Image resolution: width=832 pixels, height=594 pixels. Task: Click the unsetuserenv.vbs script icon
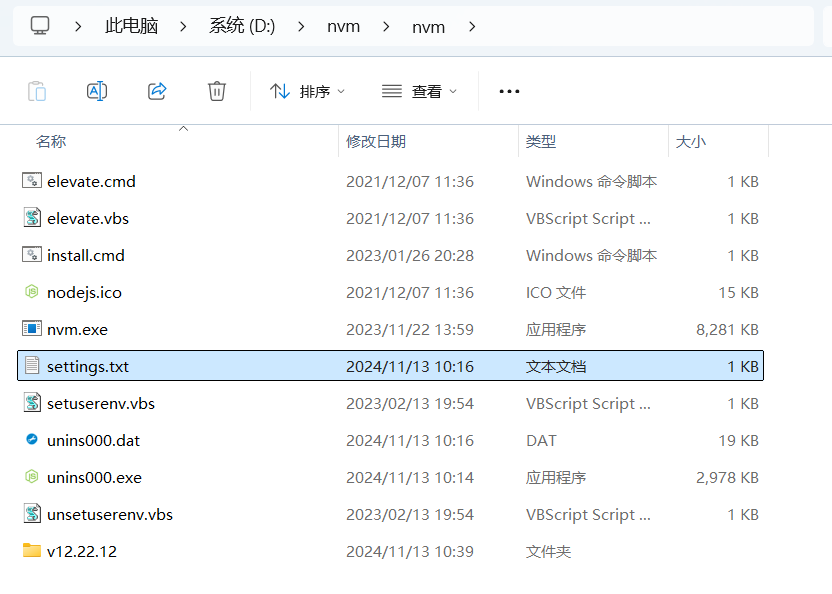32,514
